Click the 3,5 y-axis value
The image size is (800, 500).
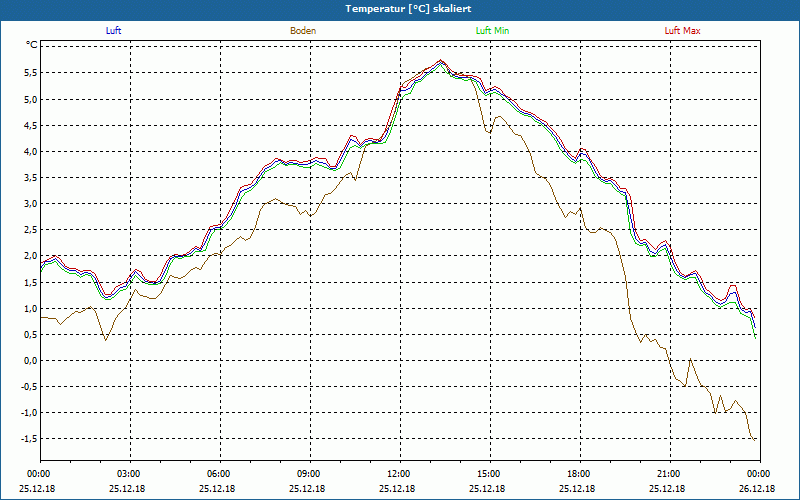pyautogui.click(x=31, y=178)
